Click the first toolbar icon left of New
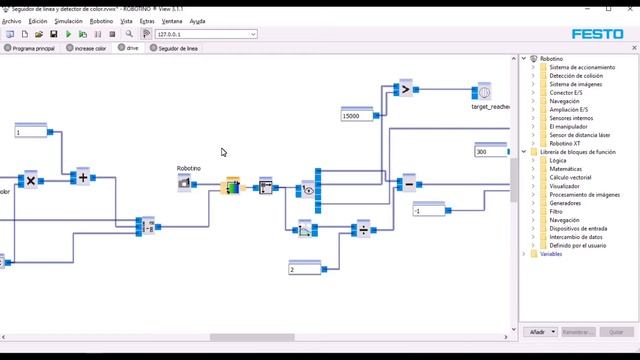 (x=10, y=34)
